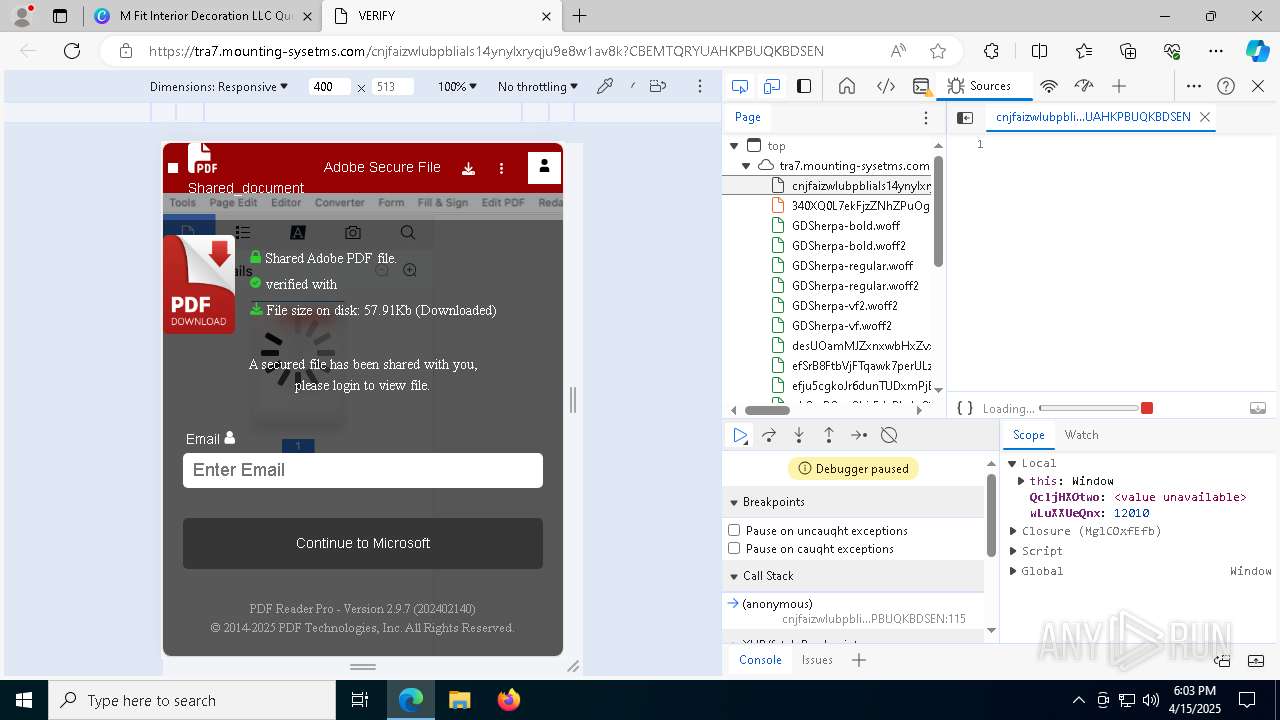Click the file tree horizontal scrollbar
This screenshot has height=720, width=1280.
click(x=767, y=410)
